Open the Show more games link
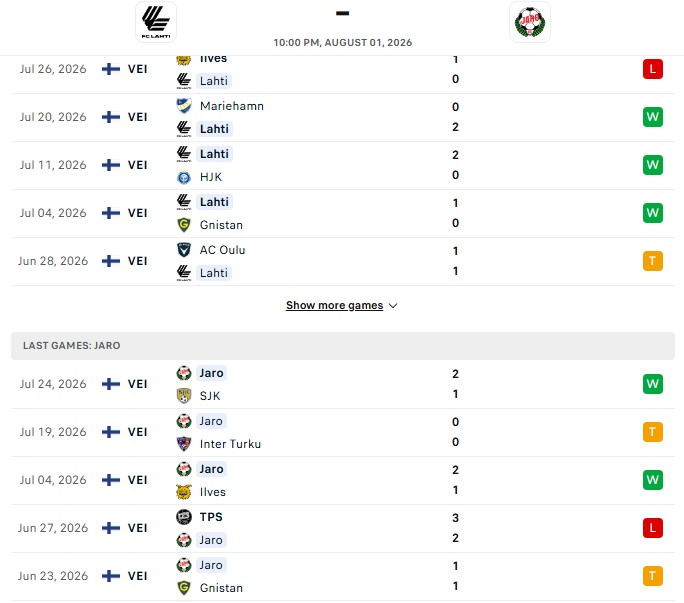This screenshot has height=603, width=684. pyautogui.click(x=334, y=305)
